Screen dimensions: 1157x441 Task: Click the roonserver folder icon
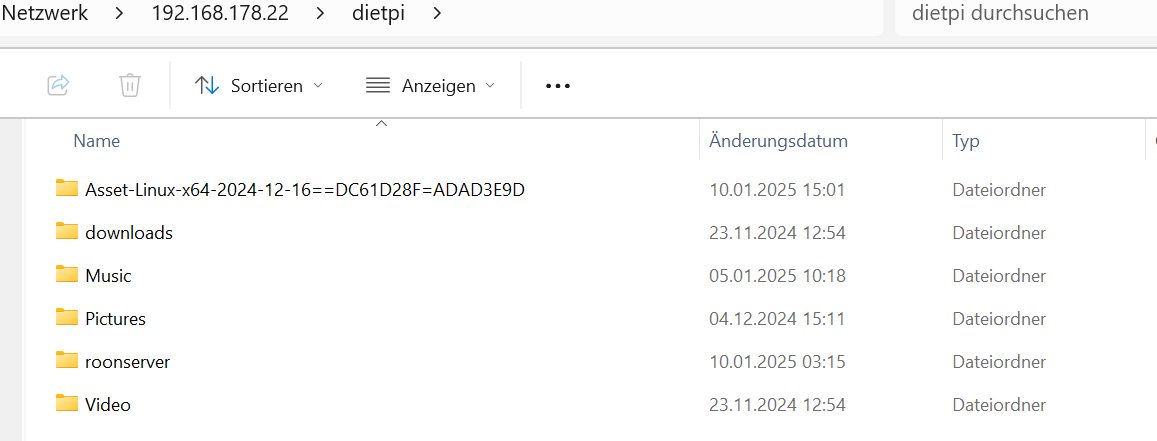(67, 361)
